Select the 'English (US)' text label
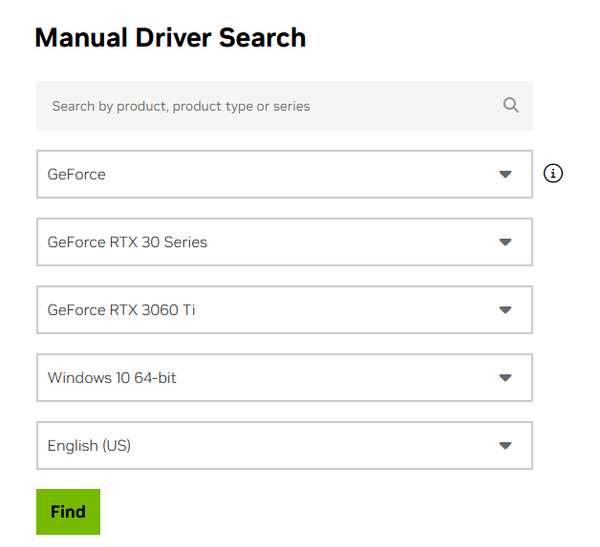 pos(89,446)
